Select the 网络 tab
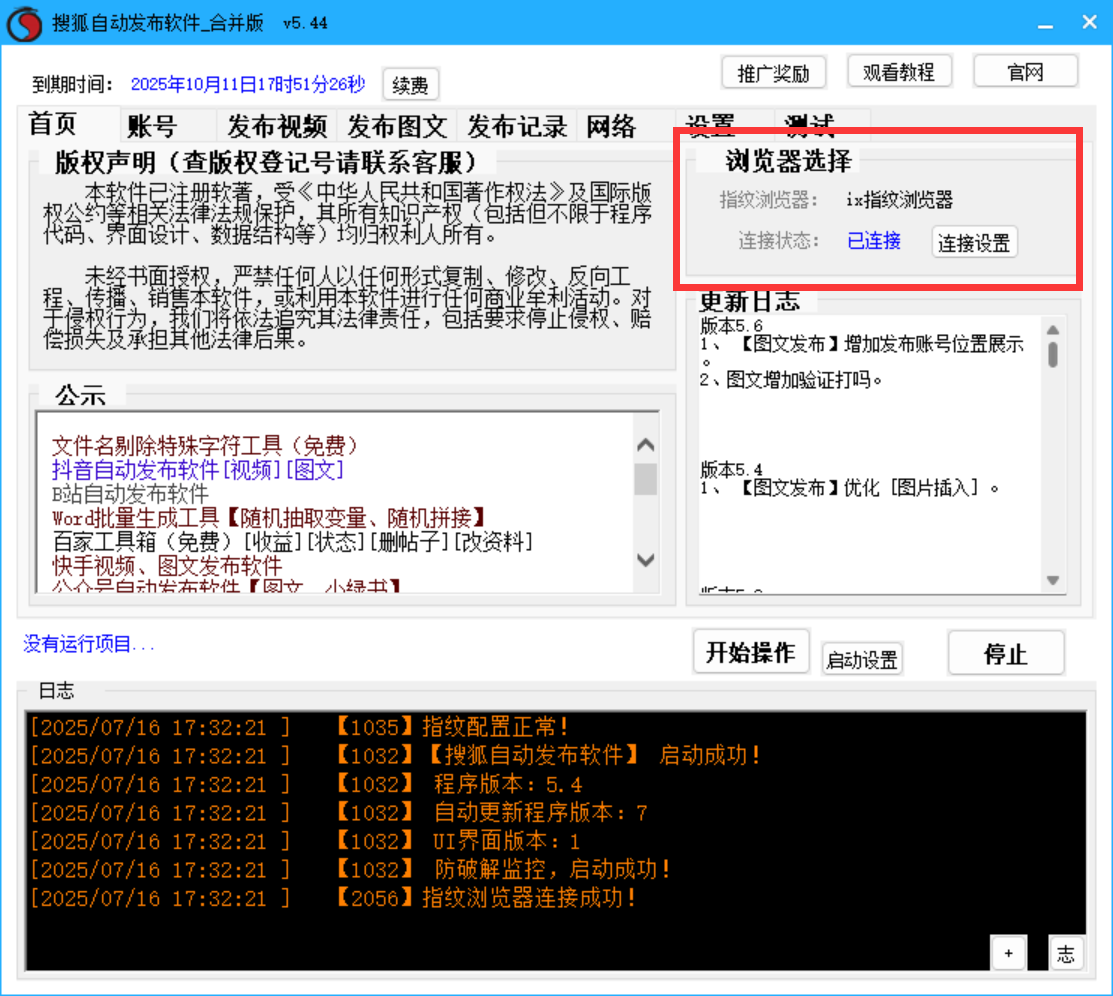The width and height of the screenshot is (1113, 996). [626, 126]
